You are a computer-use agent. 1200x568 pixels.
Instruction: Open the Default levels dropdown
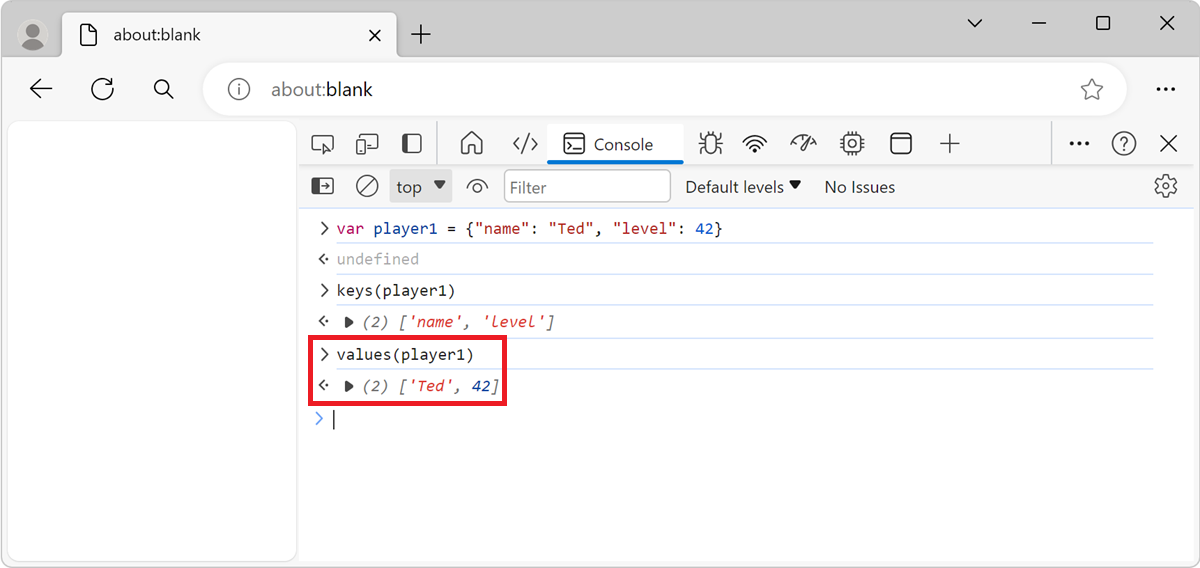point(743,186)
